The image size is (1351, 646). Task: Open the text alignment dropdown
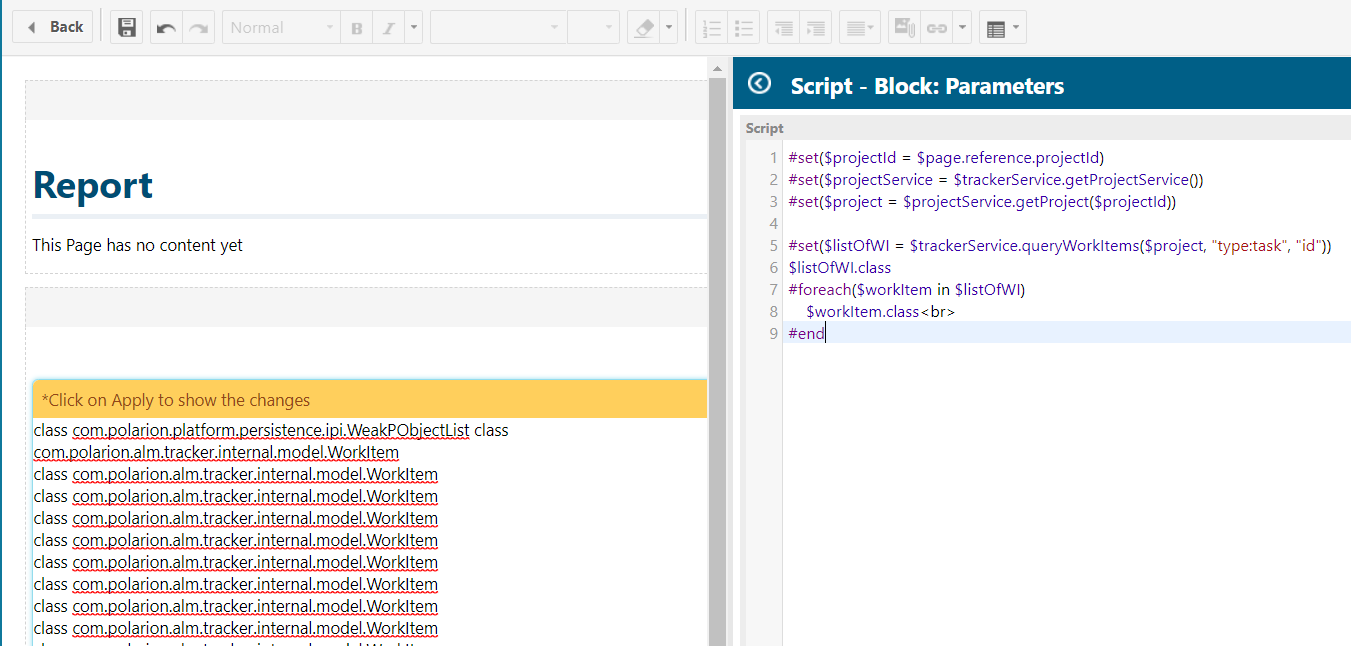(x=858, y=27)
